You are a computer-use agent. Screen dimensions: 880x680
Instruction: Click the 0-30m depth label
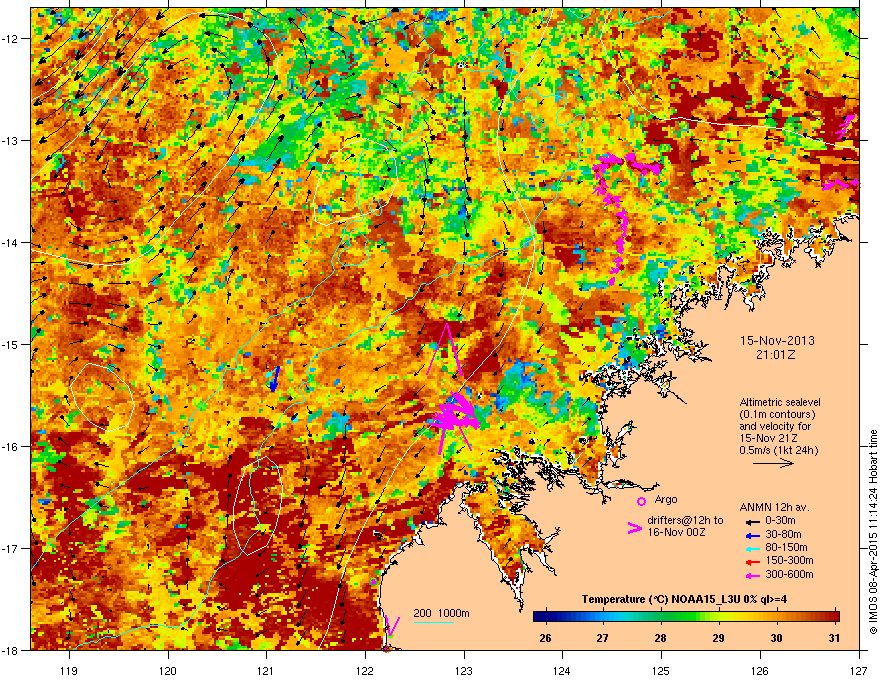(x=780, y=521)
